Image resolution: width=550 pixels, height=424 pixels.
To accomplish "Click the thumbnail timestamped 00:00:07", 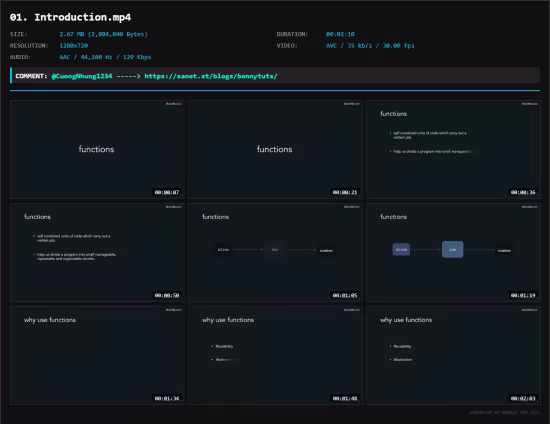I will coord(97,149).
